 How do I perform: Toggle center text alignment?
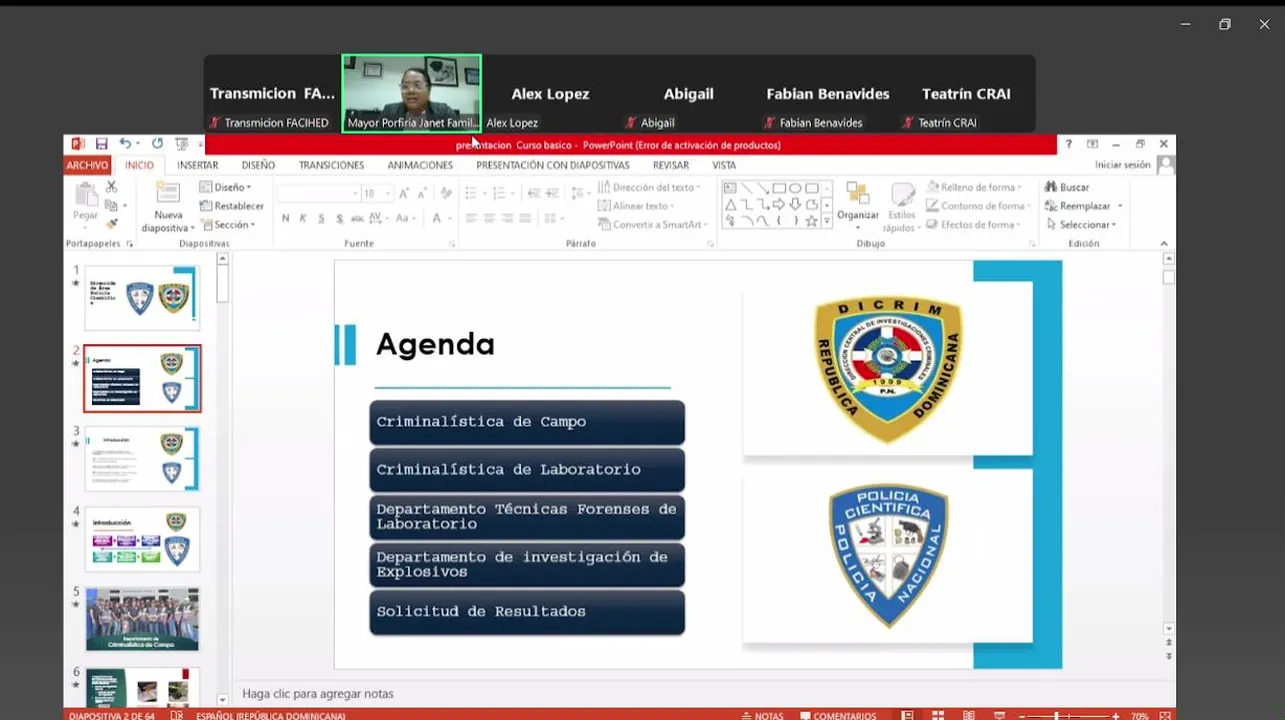[x=489, y=218]
